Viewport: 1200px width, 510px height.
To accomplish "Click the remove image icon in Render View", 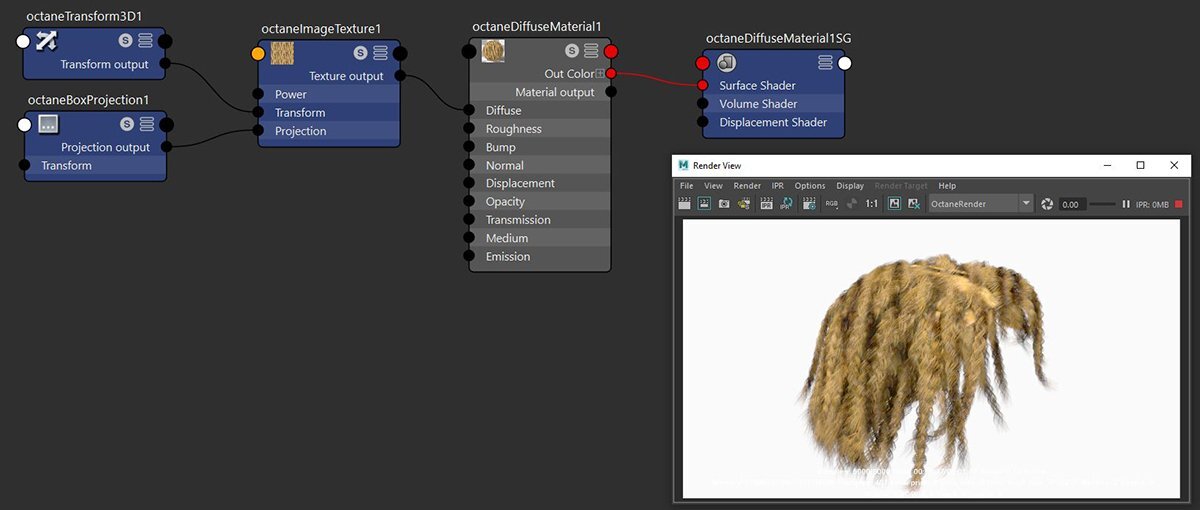I will click(914, 204).
